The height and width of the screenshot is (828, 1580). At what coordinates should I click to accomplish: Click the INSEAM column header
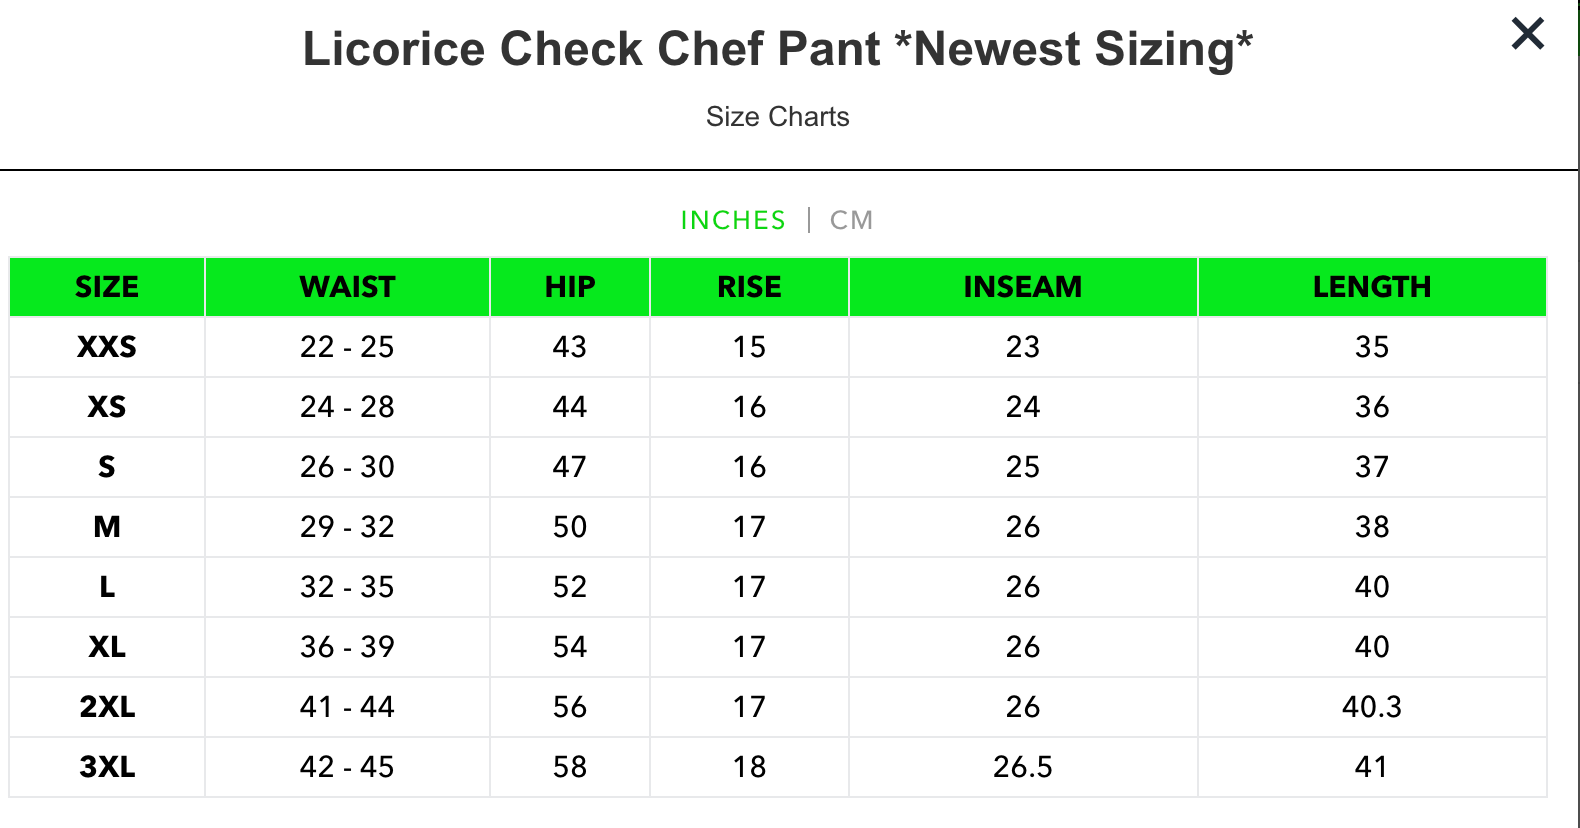pos(1022,287)
